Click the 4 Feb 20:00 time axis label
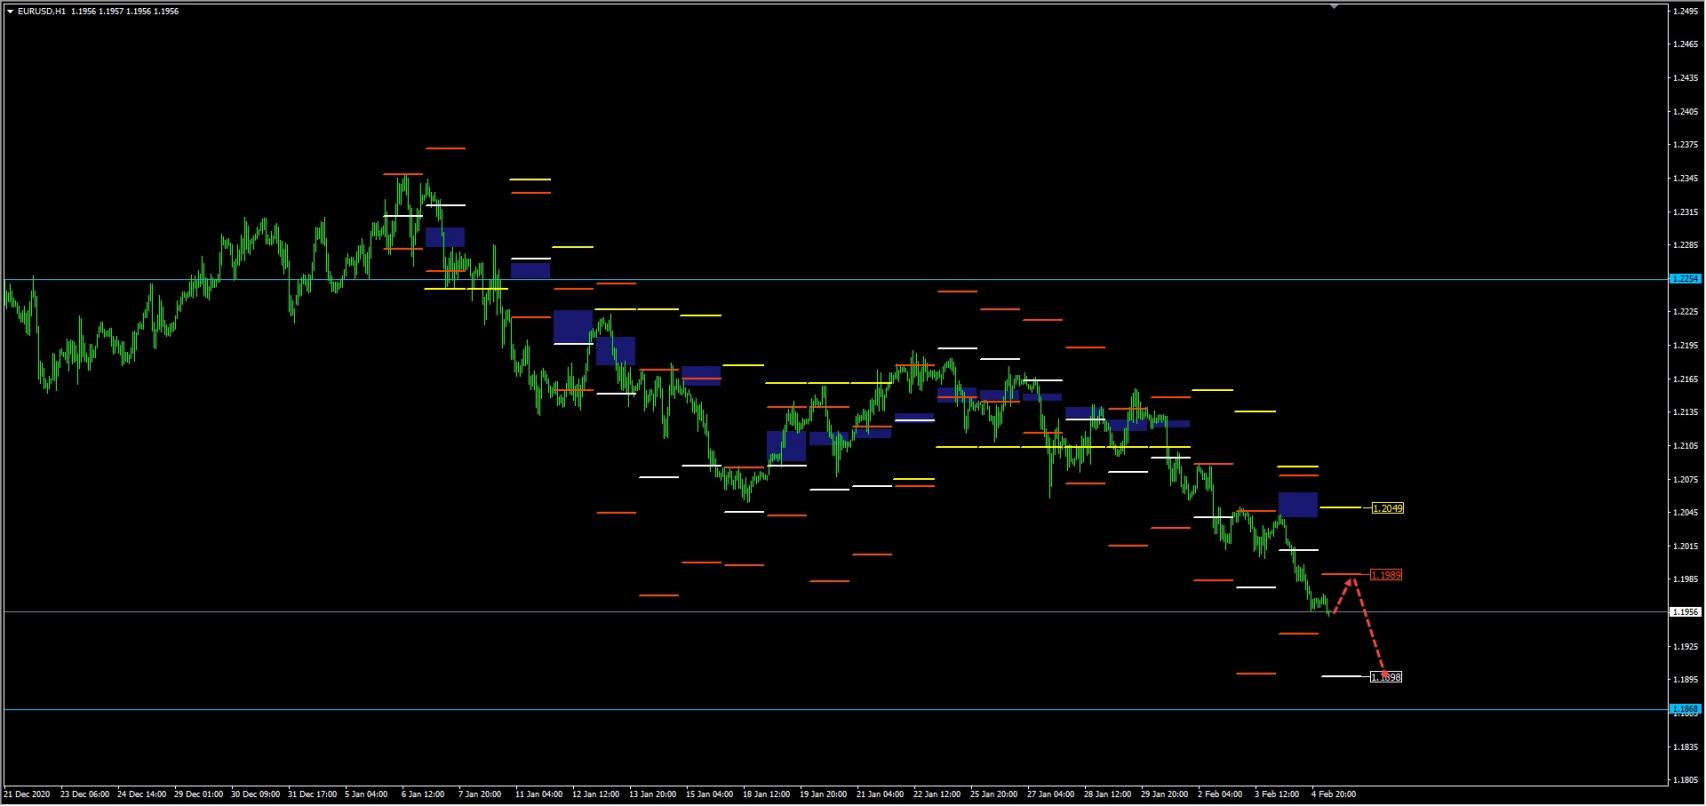The width and height of the screenshot is (1706, 806). (x=1334, y=795)
